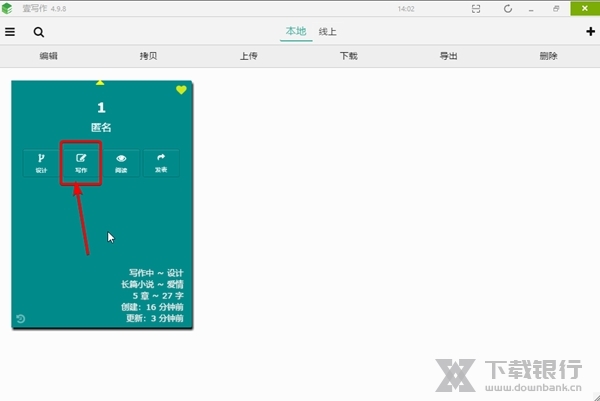Open 写作 (write) on the book card
This screenshot has height=401, width=600.
pos(81,163)
